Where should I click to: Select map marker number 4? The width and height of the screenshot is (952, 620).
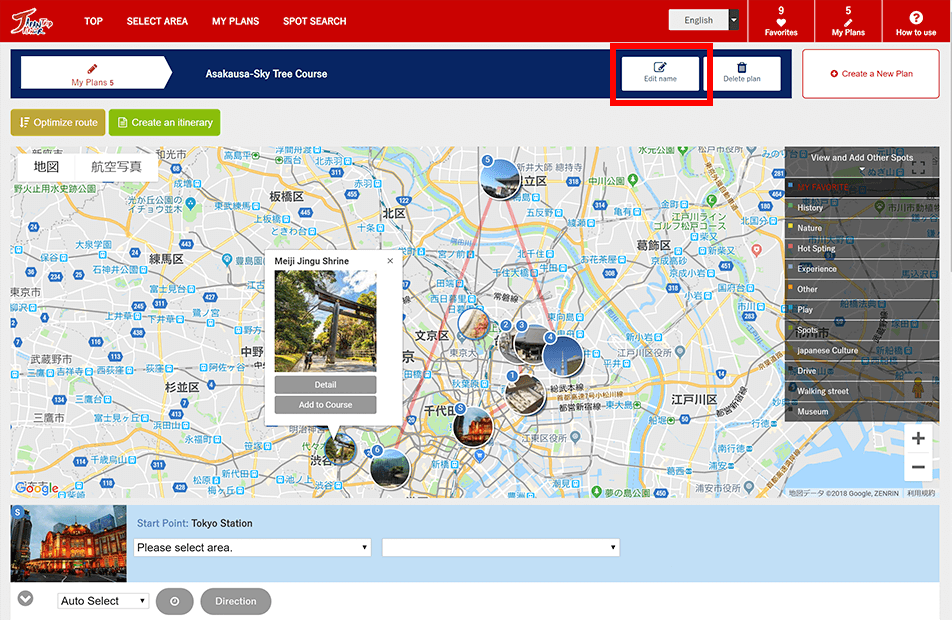click(x=563, y=356)
